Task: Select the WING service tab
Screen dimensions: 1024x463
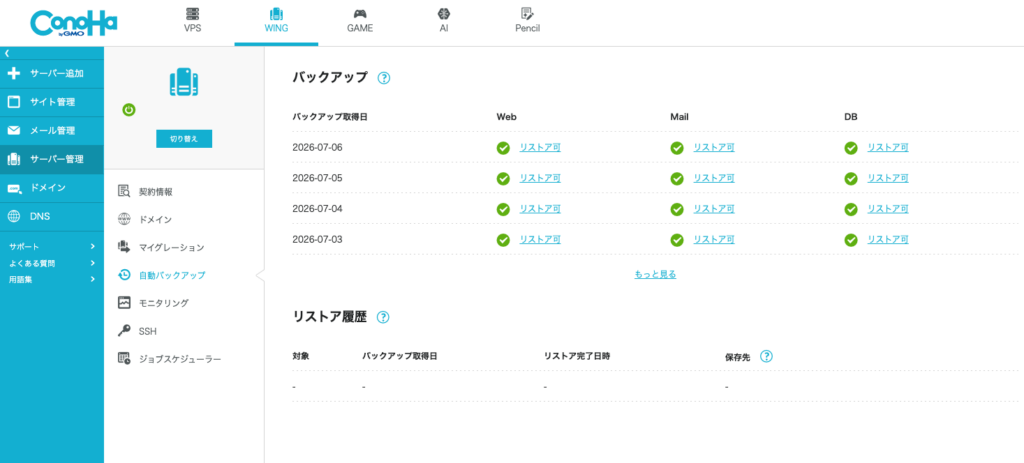Action: point(276,22)
